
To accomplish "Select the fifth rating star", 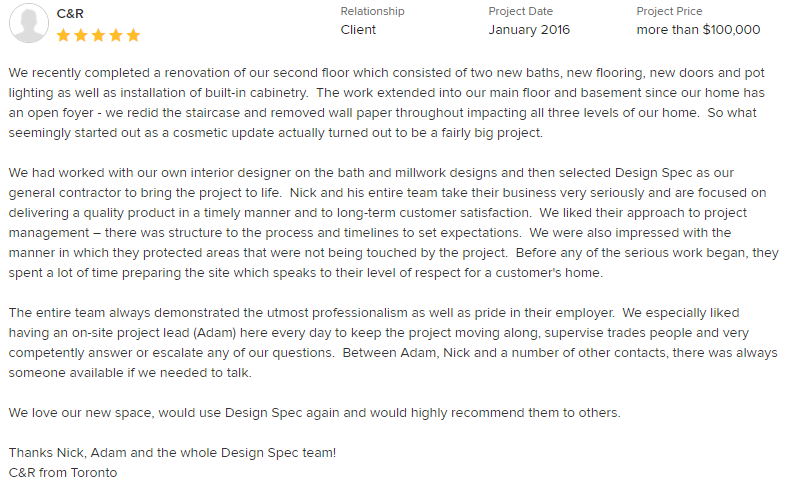I will [x=132, y=36].
